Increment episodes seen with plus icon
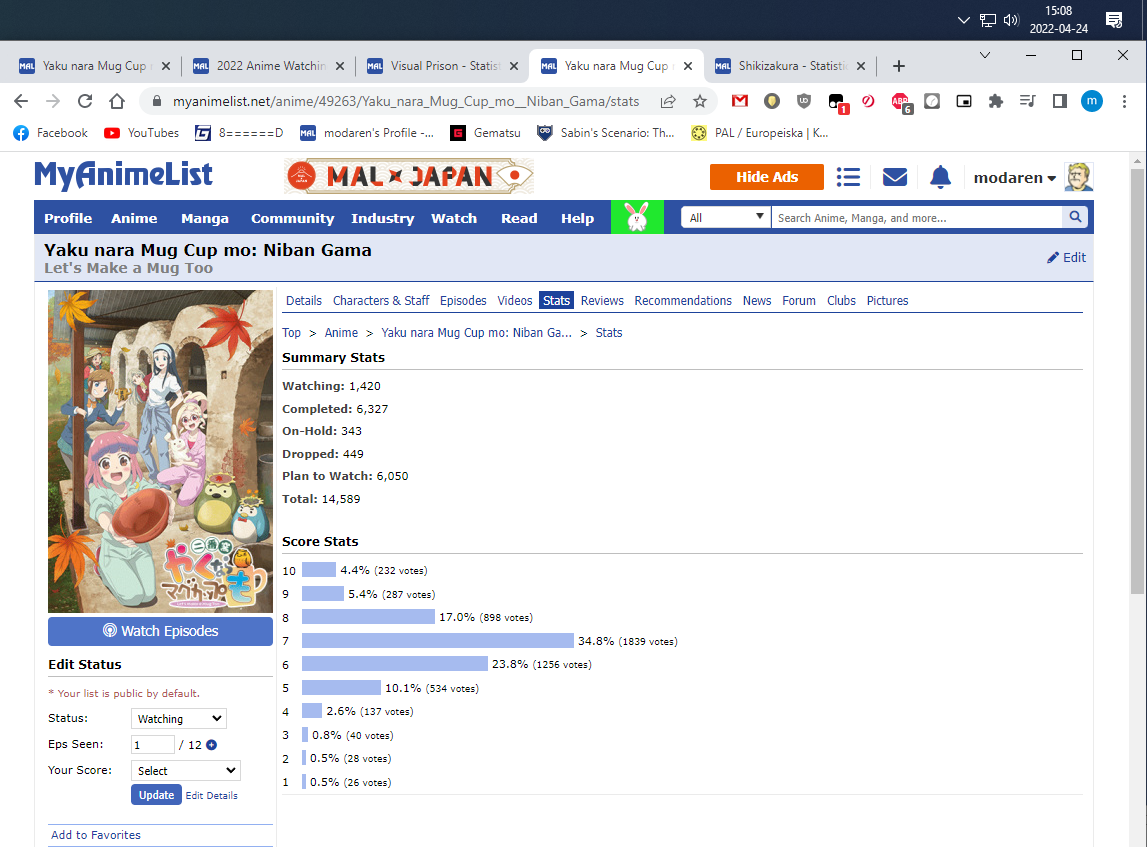 coord(211,745)
